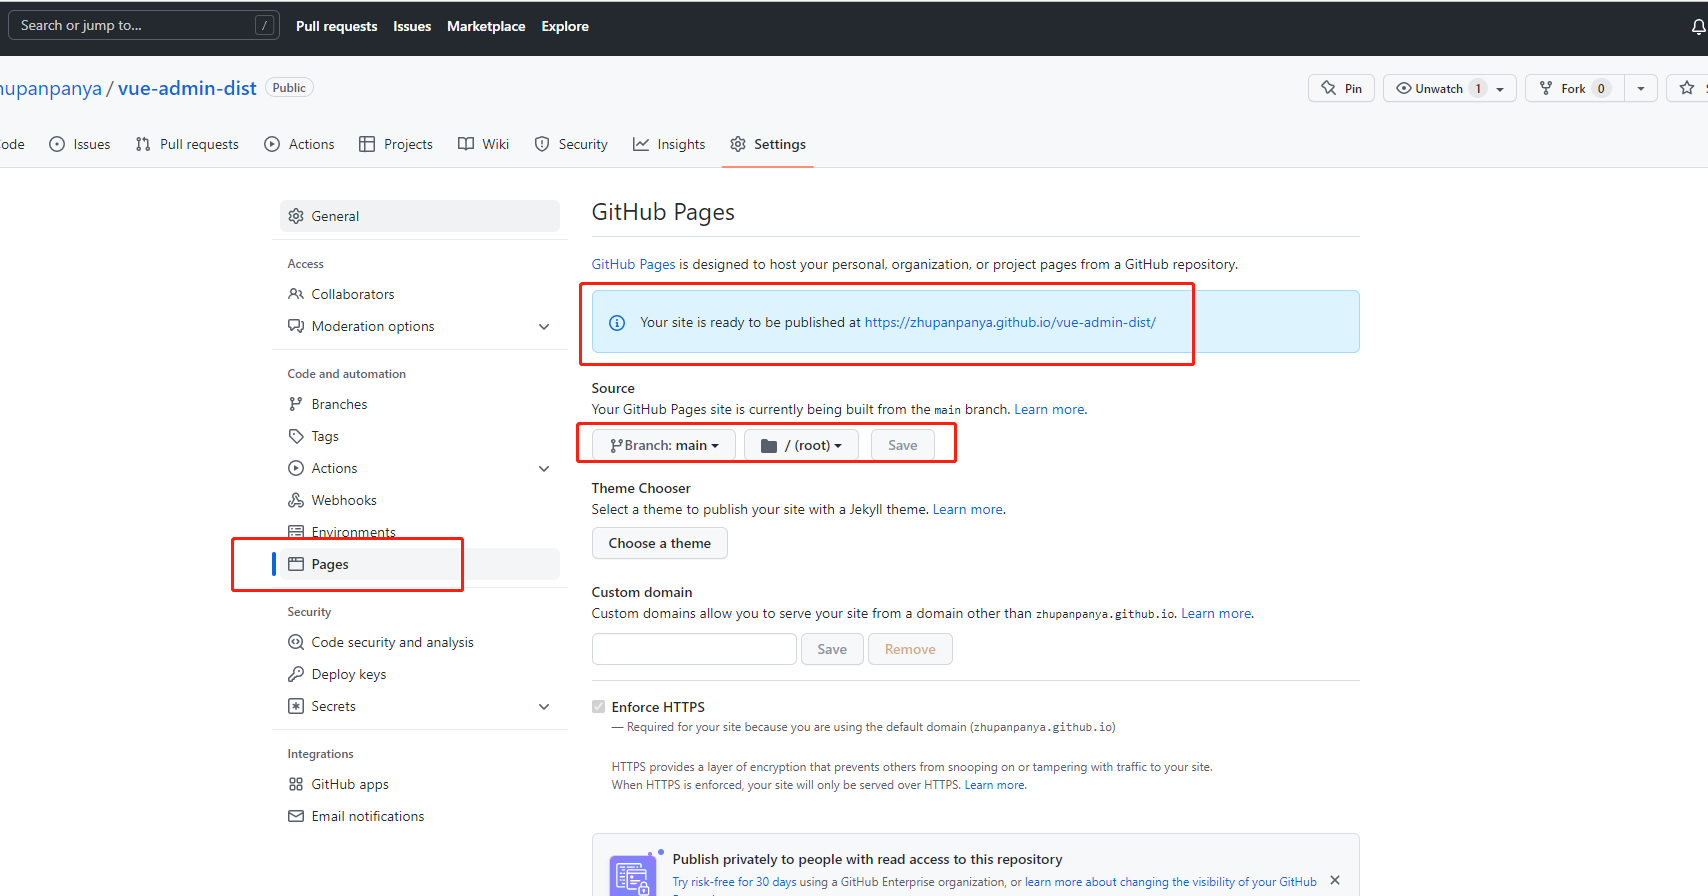Screen dimensions: 1708x896
Task: Open the Security repository tab
Action: tap(571, 144)
